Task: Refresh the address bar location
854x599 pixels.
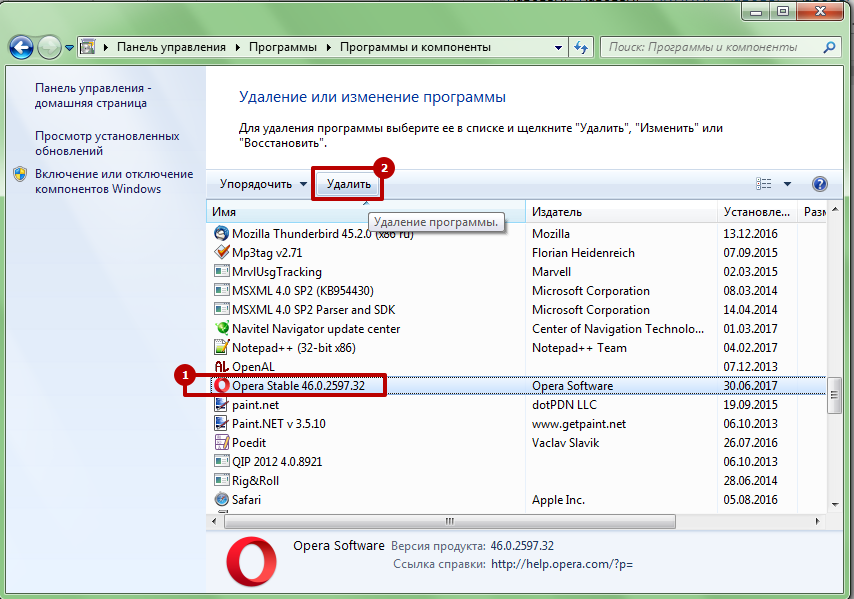Action: (x=581, y=48)
